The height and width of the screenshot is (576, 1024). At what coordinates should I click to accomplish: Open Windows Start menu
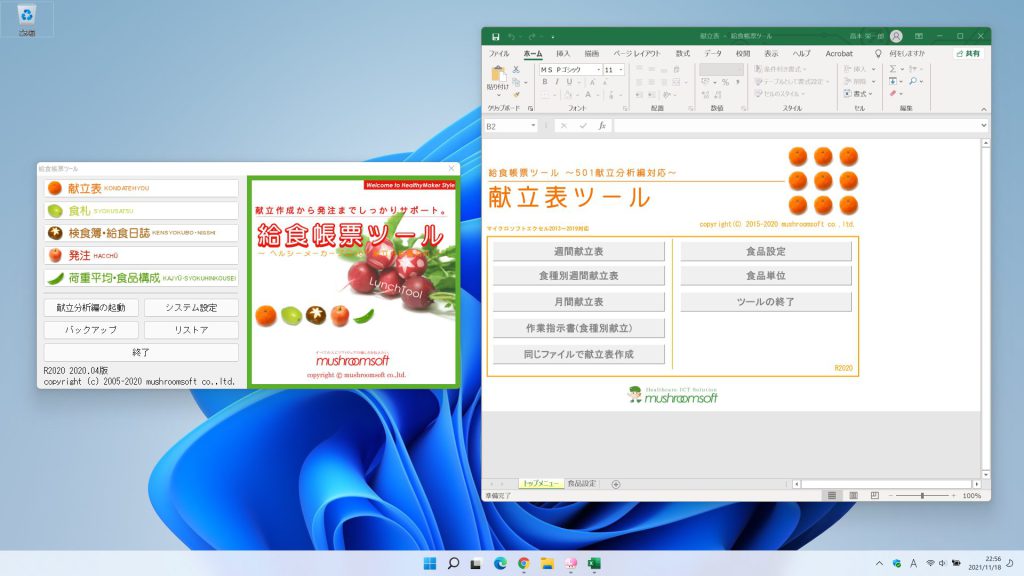tap(430, 563)
